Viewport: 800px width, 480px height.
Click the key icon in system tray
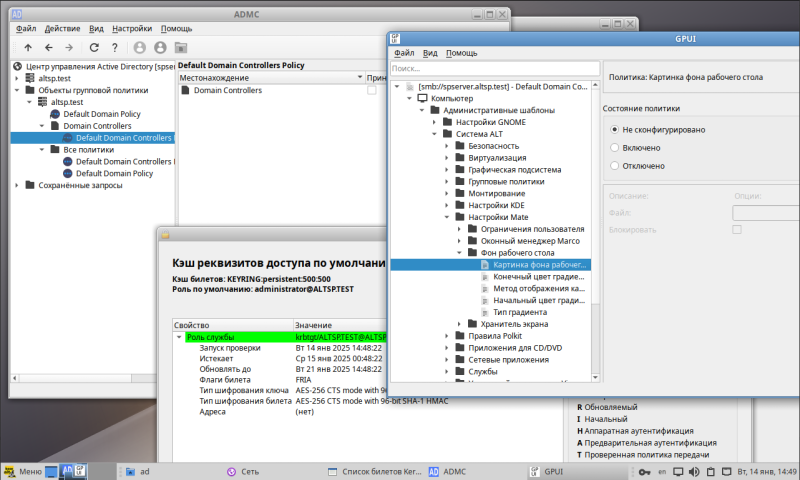(x=644, y=472)
